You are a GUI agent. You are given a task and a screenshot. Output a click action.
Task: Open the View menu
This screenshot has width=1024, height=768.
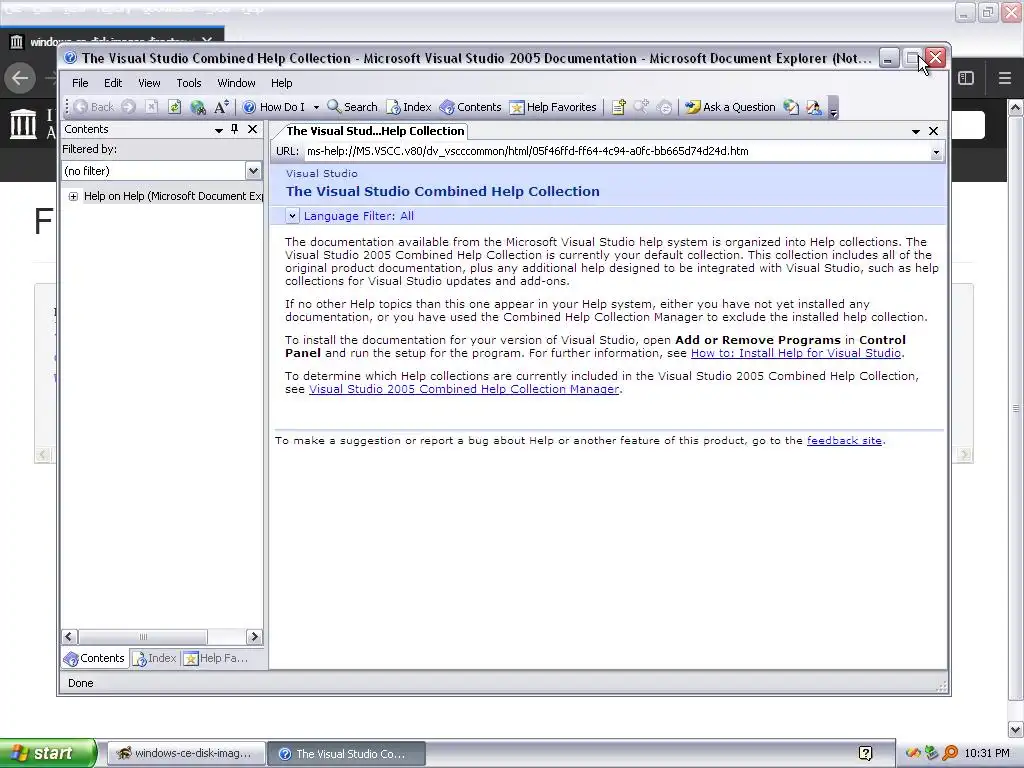tap(149, 83)
